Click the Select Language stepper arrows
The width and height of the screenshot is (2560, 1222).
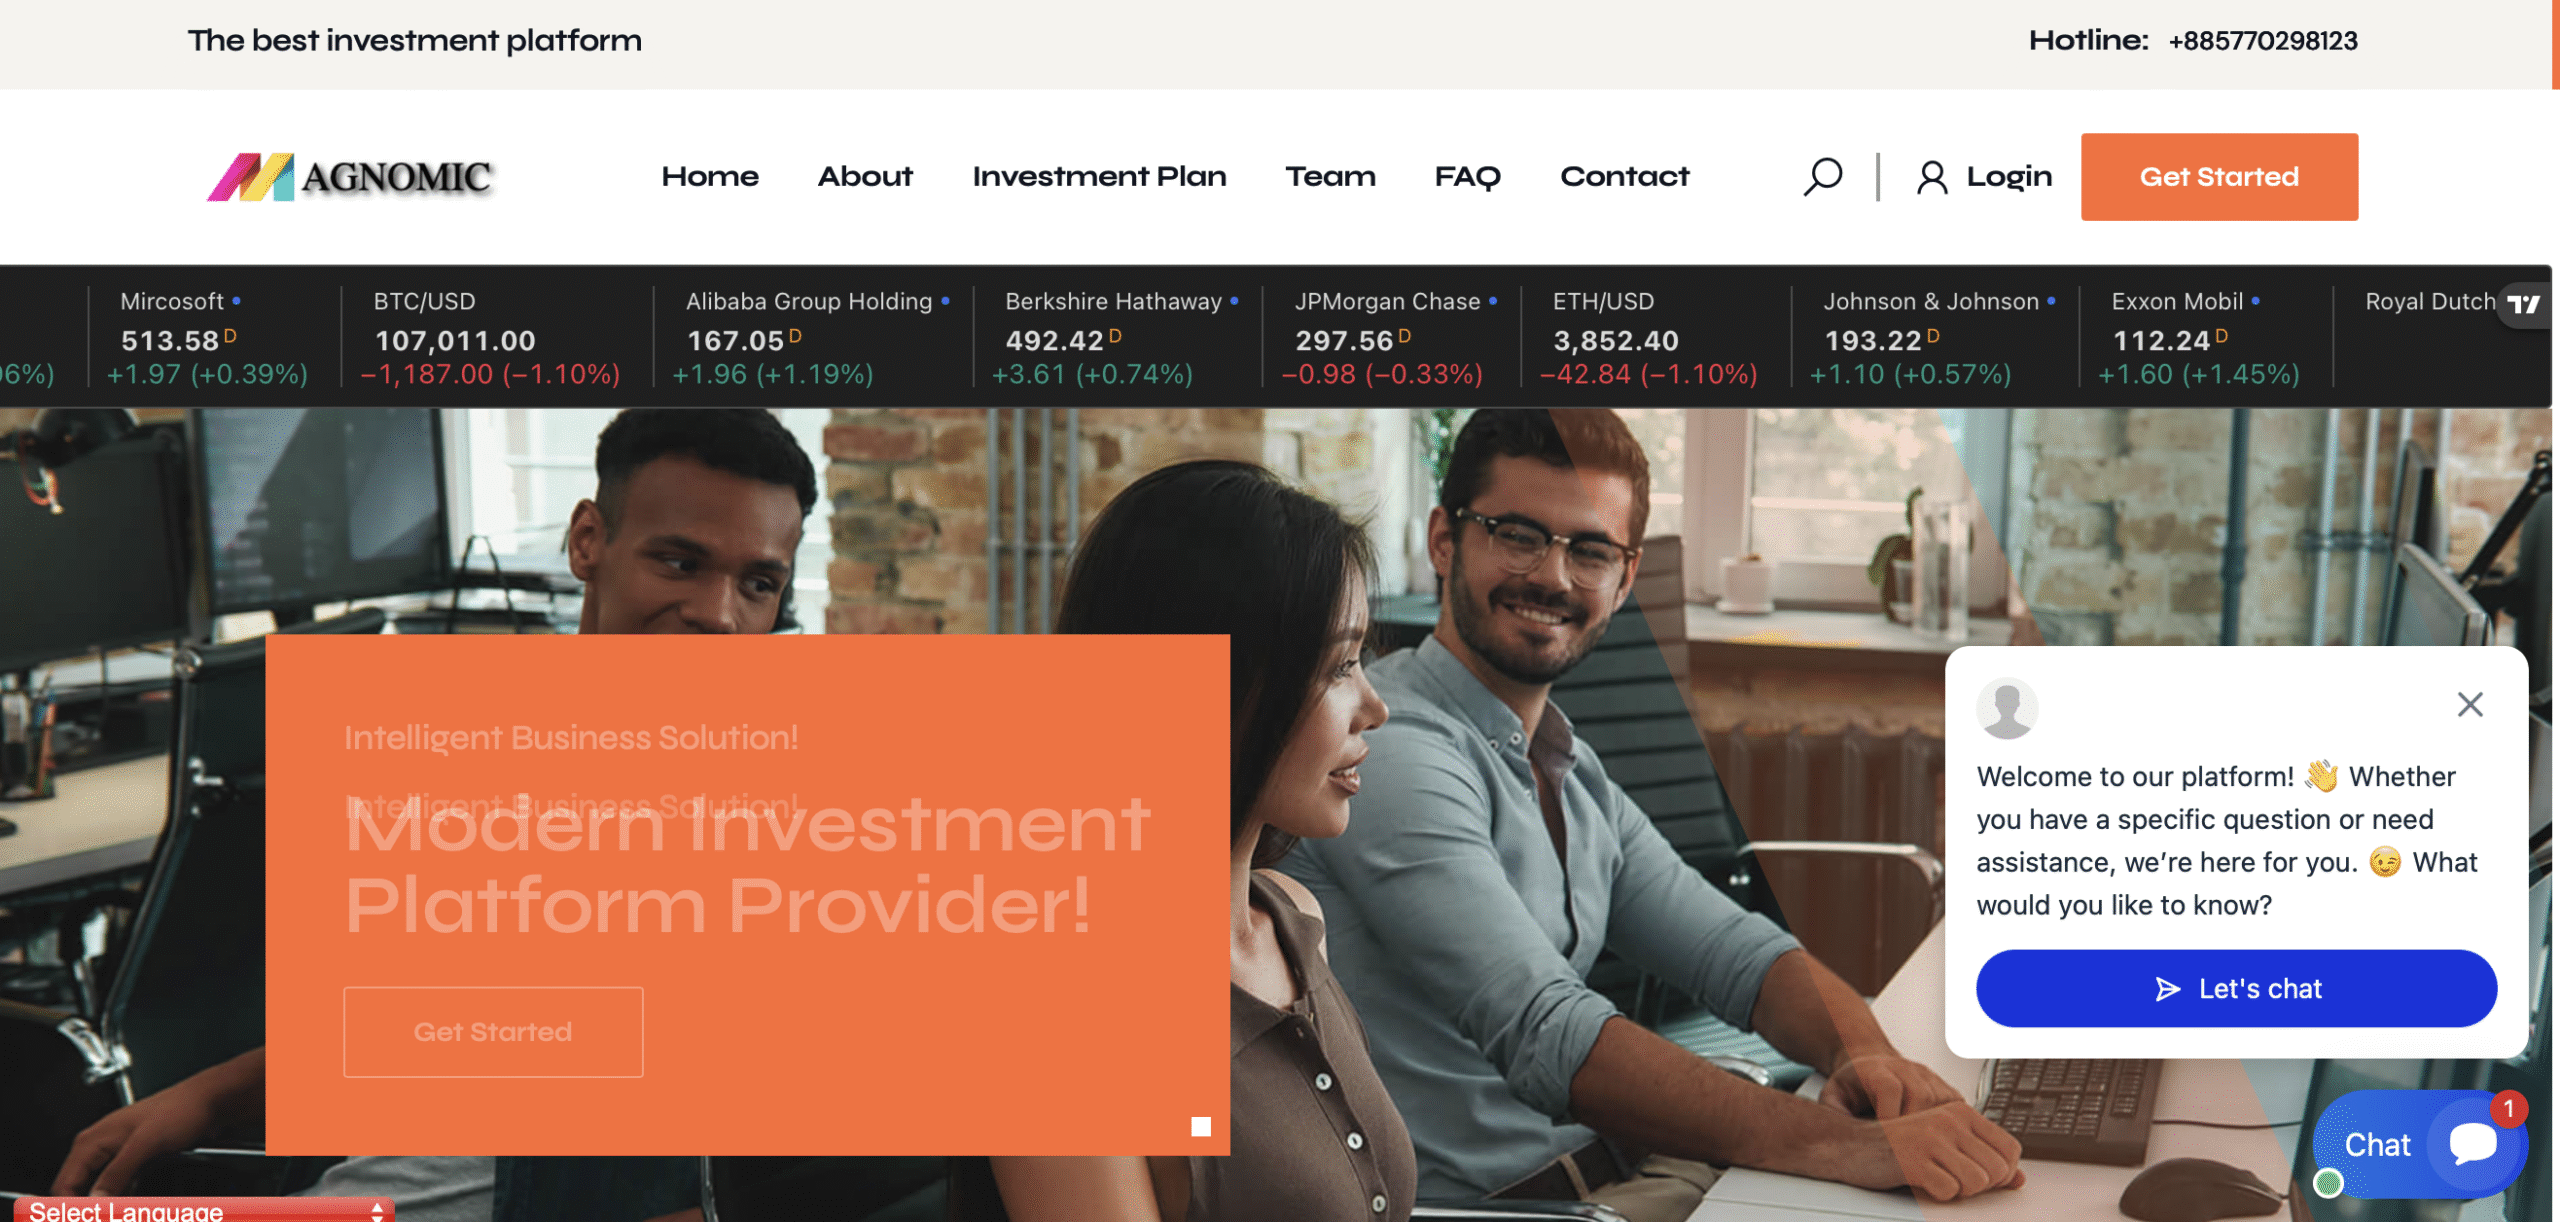pyautogui.click(x=377, y=1211)
